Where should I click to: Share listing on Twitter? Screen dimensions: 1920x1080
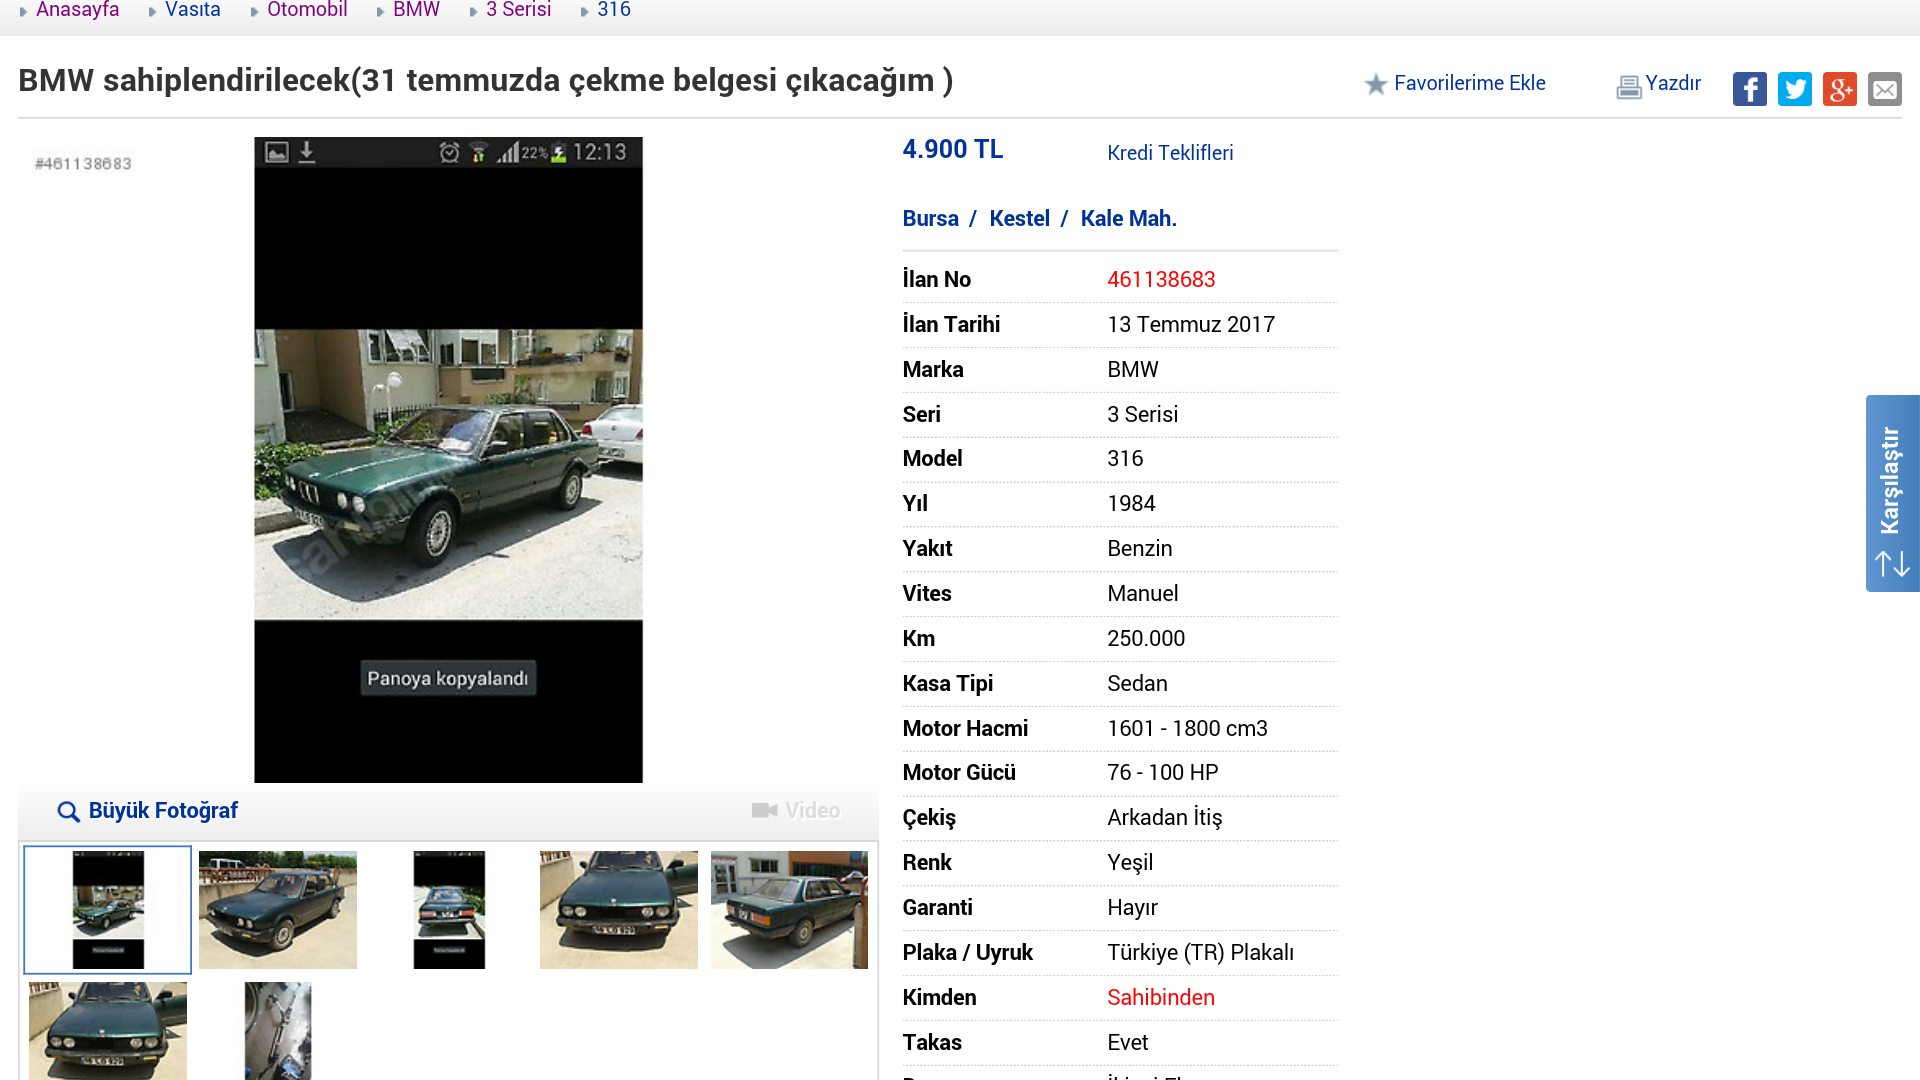(1794, 89)
